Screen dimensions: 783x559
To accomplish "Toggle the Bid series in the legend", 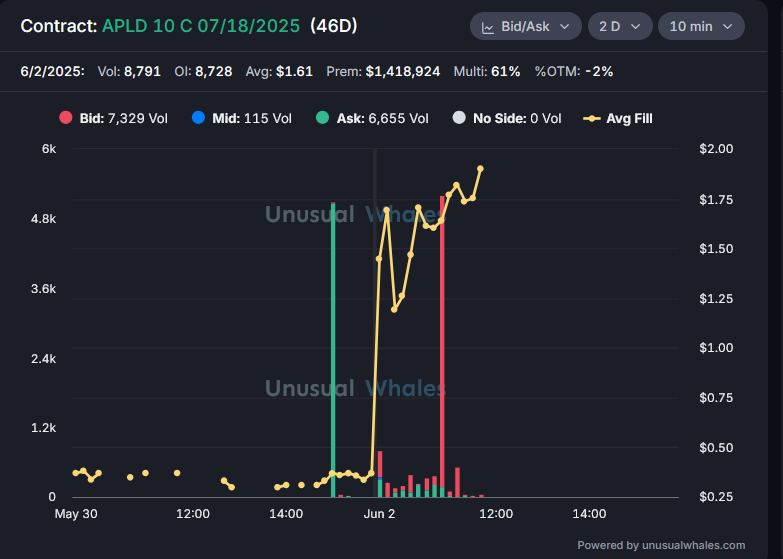I will pyautogui.click(x=114, y=118).
